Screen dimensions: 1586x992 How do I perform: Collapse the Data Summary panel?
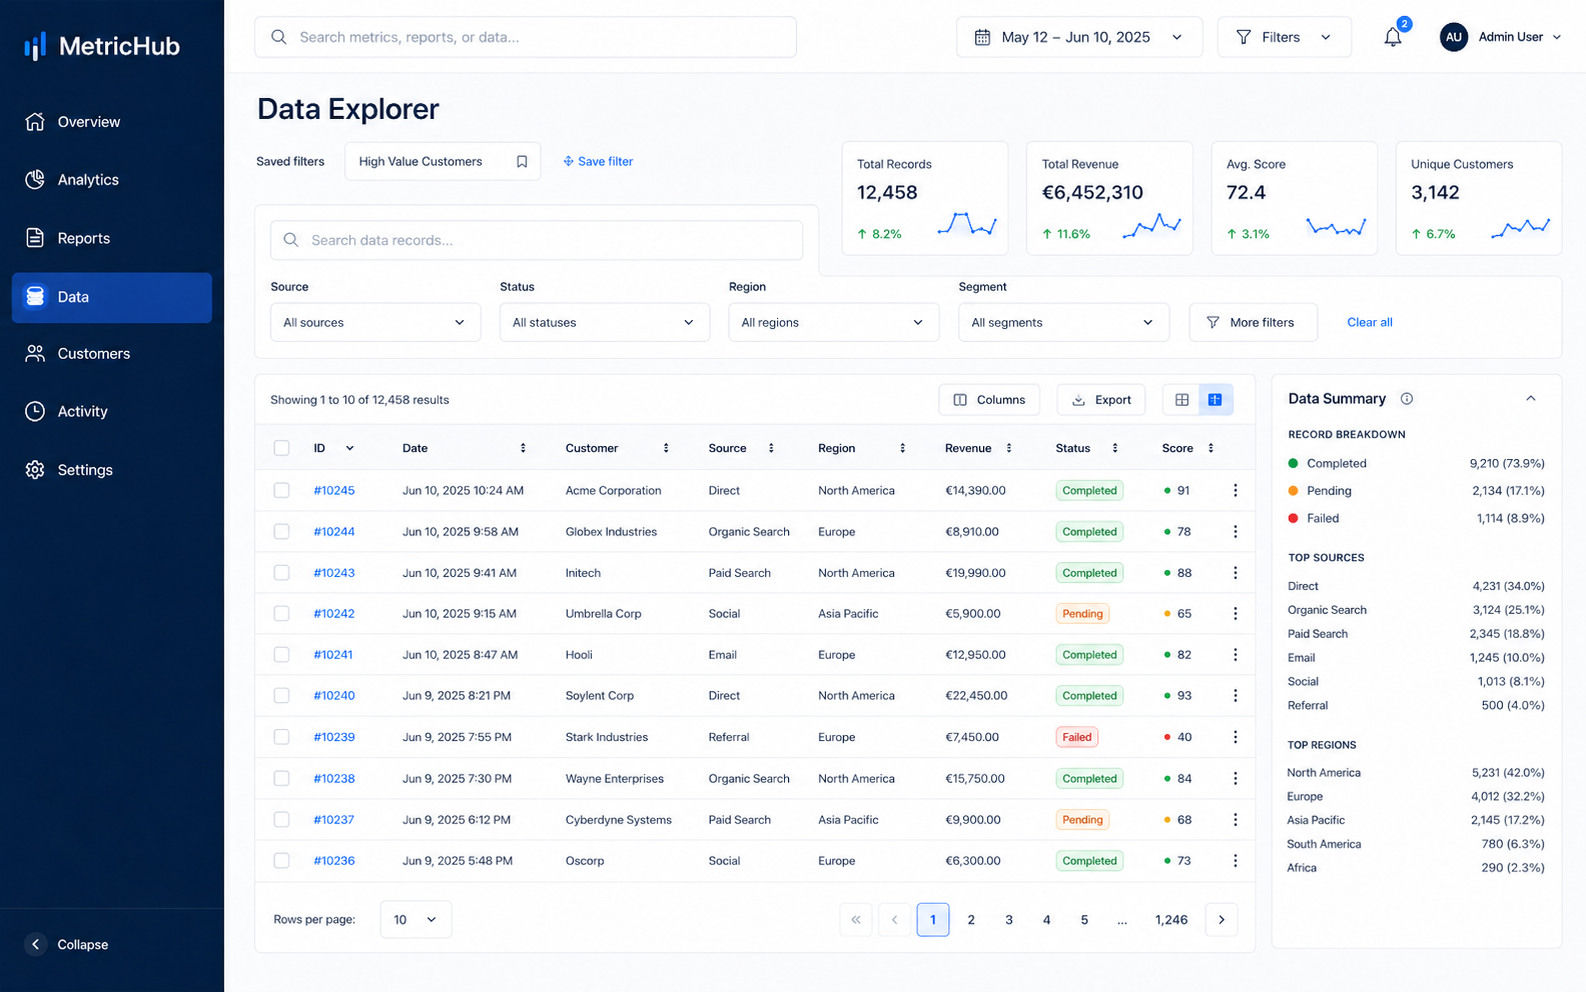tap(1530, 399)
